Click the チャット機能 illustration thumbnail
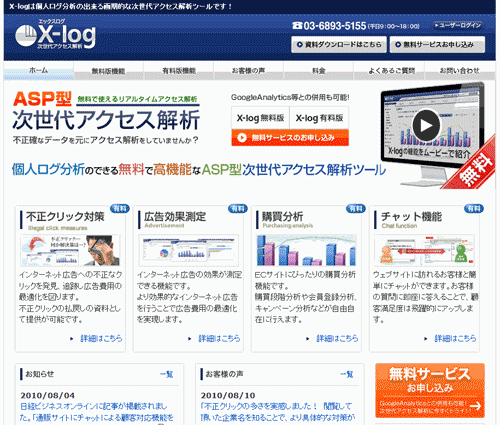The image size is (500, 425). 424,250
